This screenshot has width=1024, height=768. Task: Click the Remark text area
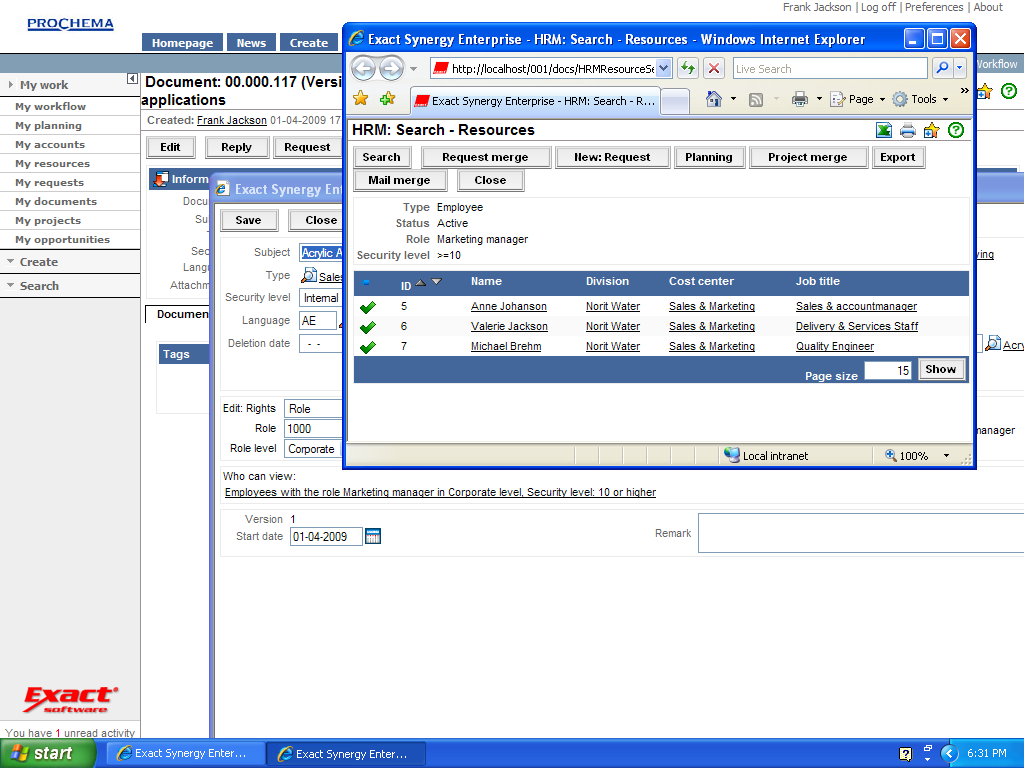(x=861, y=533)
